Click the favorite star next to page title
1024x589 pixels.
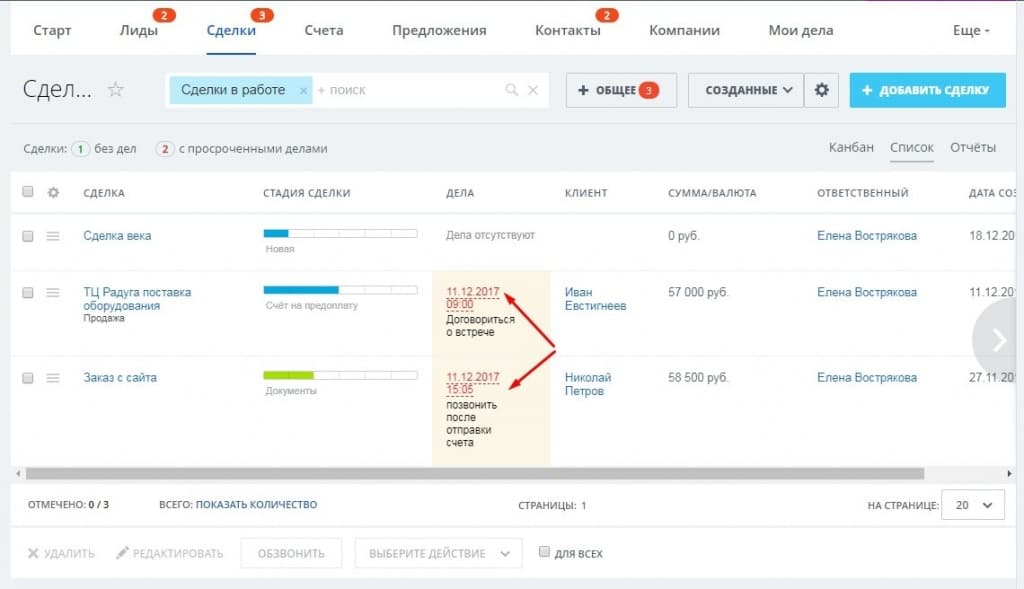(x=116, y=90)
